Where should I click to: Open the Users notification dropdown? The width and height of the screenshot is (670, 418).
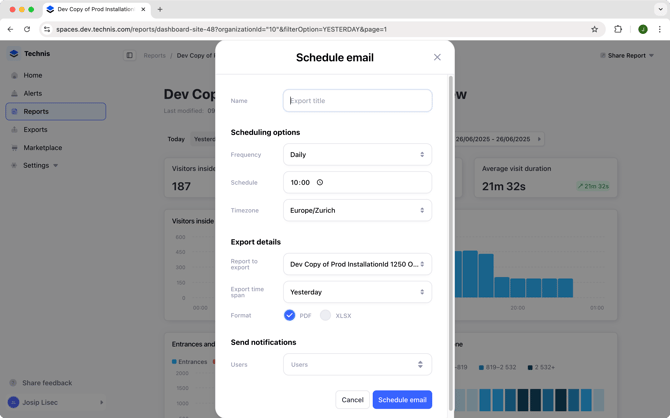coord(357,365)
